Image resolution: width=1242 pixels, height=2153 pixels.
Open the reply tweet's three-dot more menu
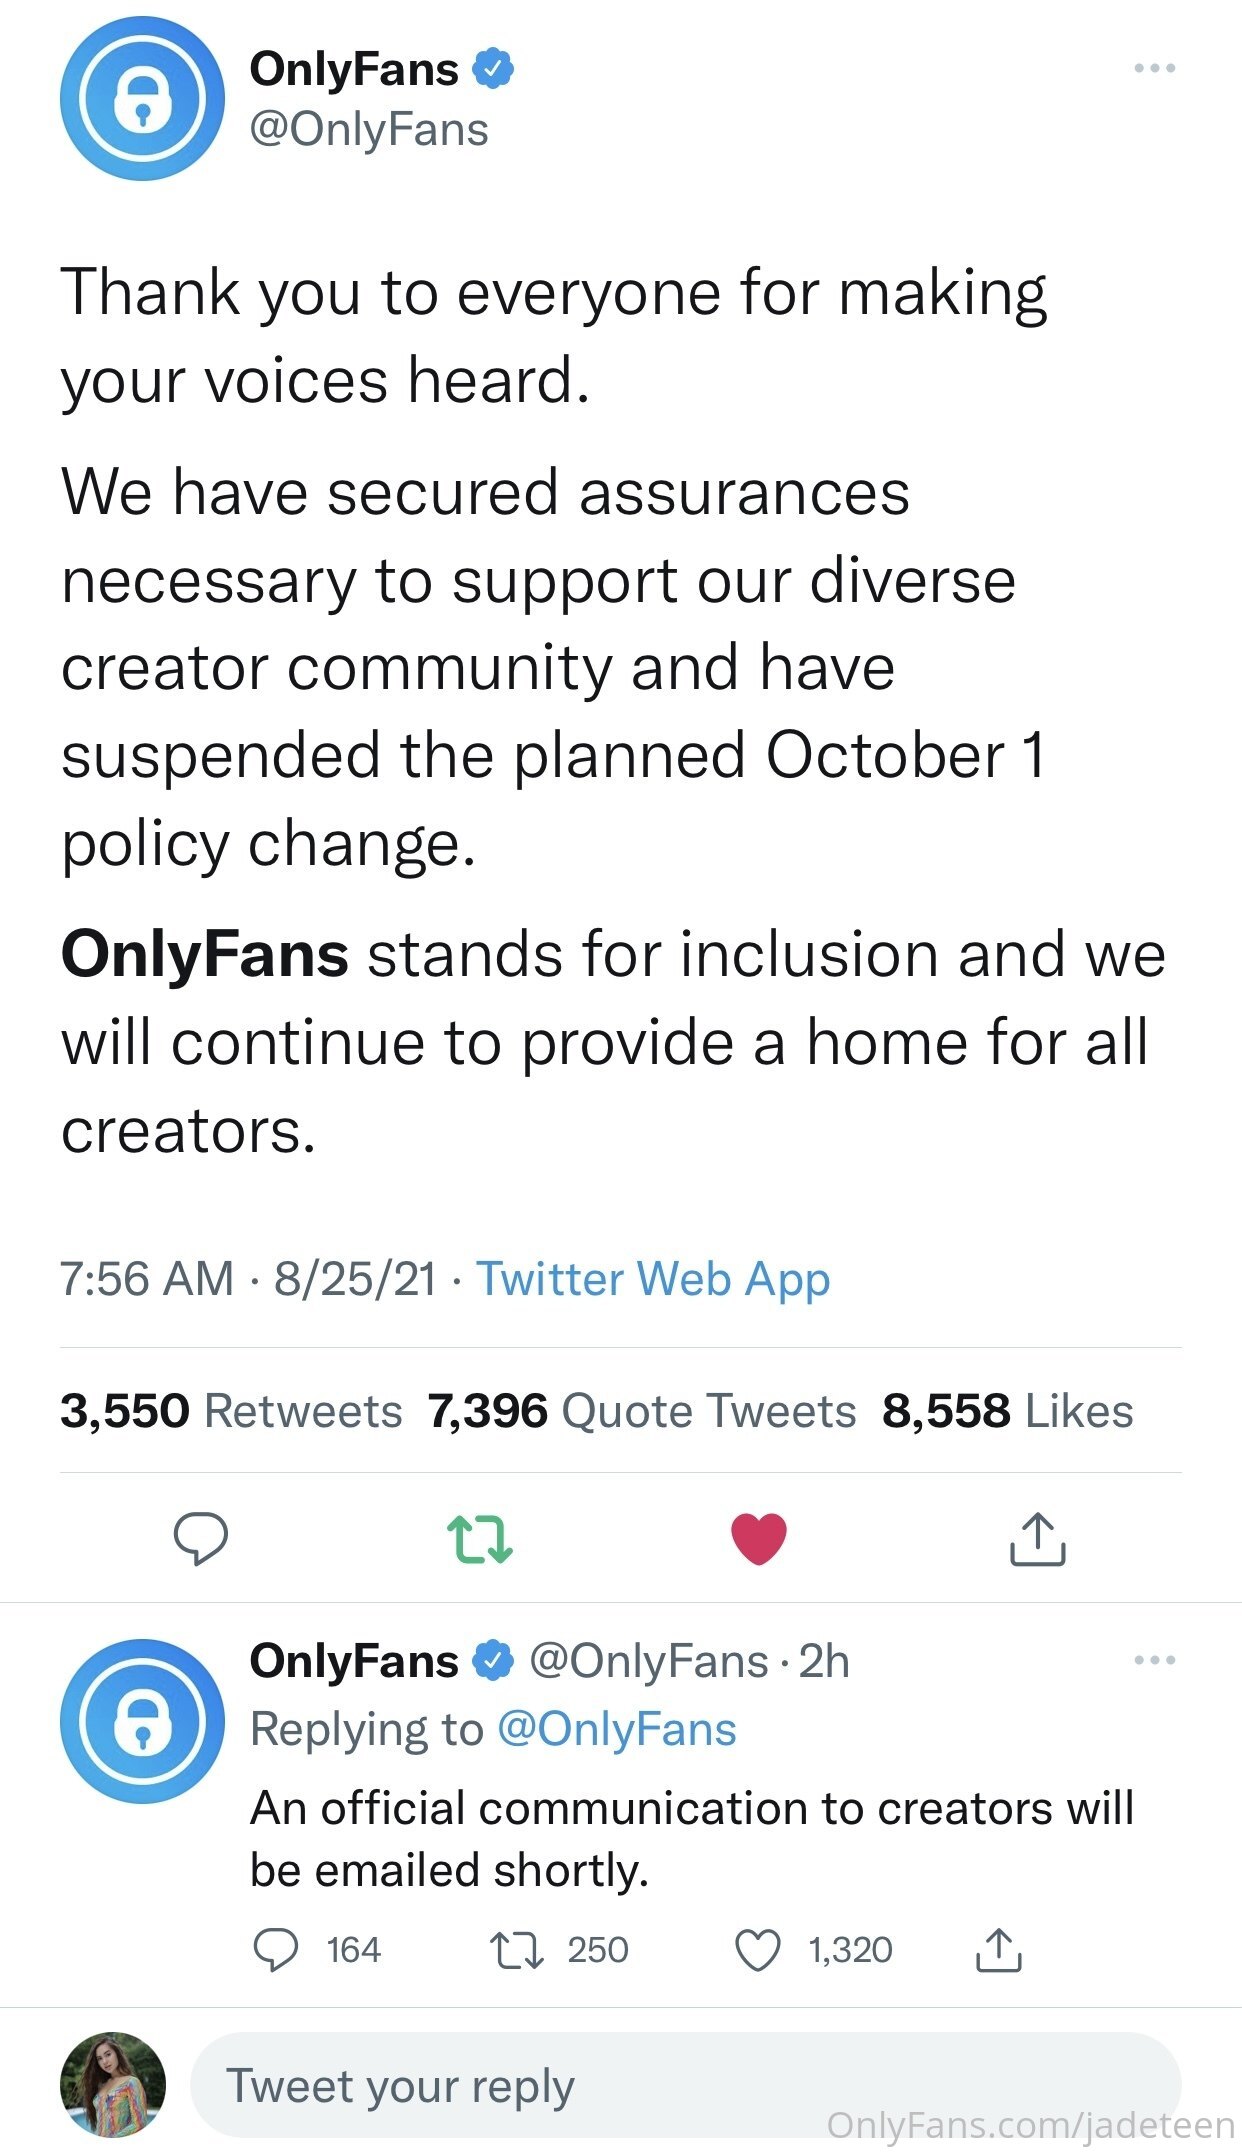pos(1155,1661)
